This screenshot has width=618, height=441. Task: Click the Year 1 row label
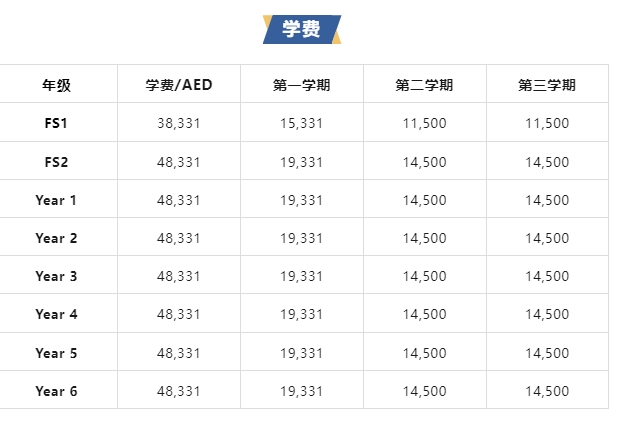[56, 200]
